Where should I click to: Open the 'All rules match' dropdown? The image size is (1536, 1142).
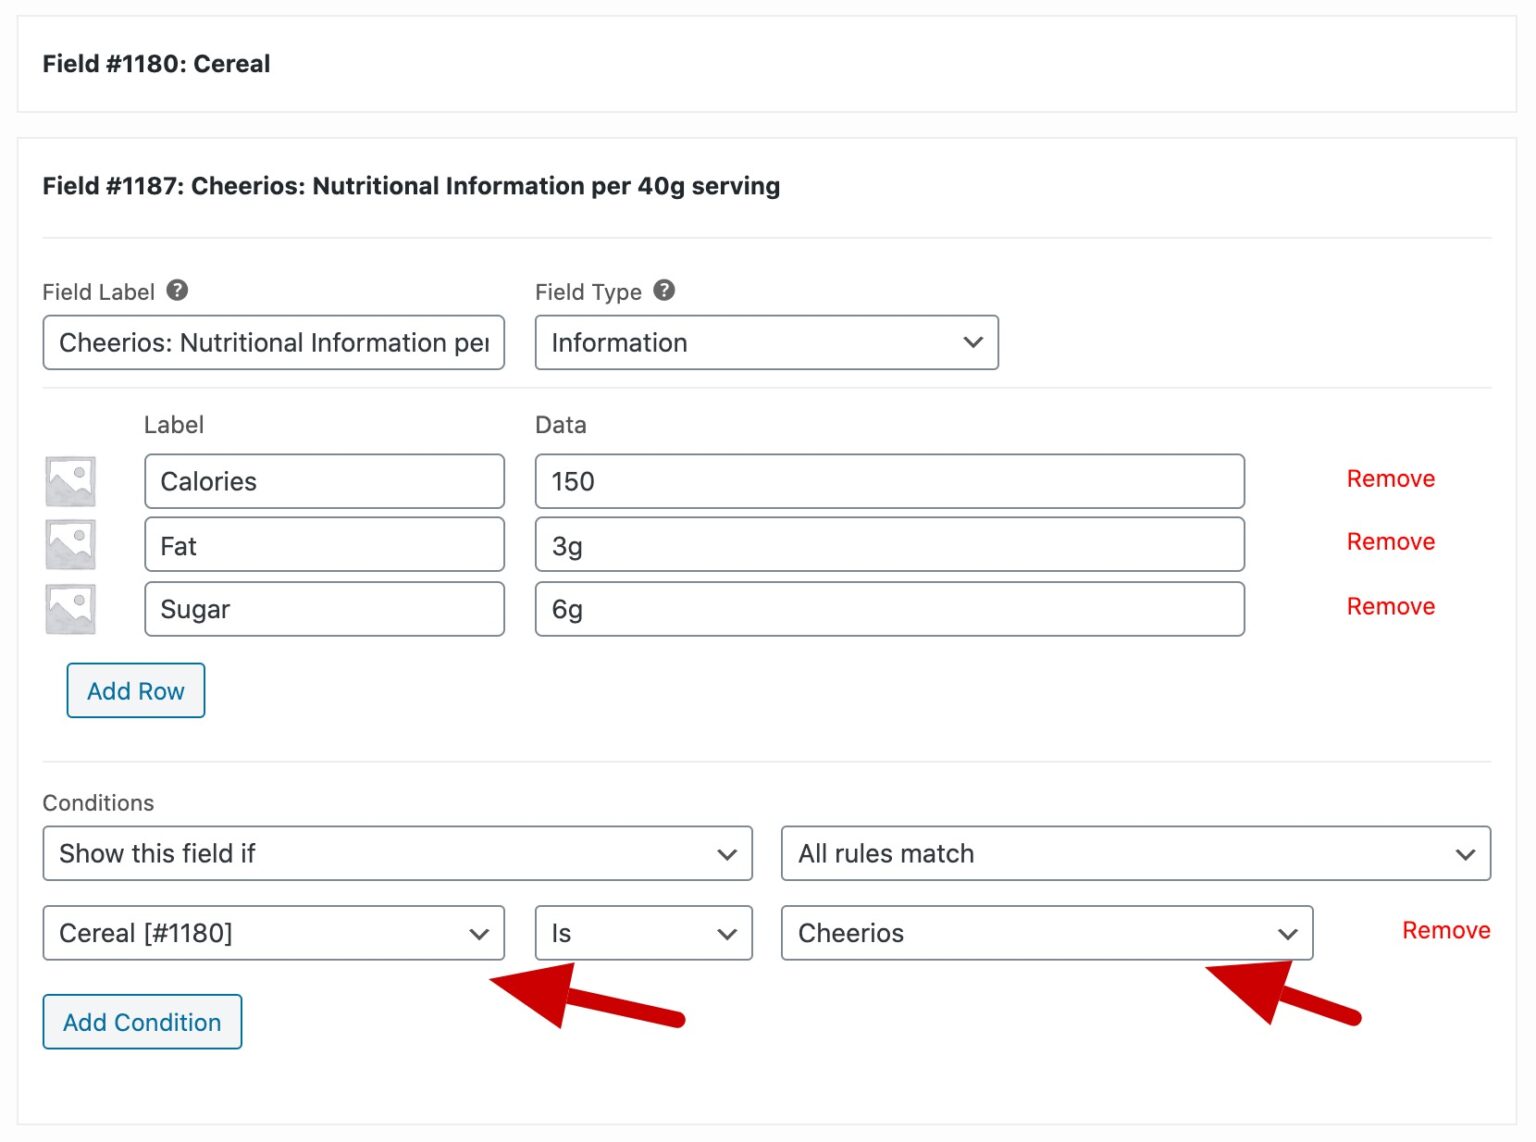[1135, 853]
